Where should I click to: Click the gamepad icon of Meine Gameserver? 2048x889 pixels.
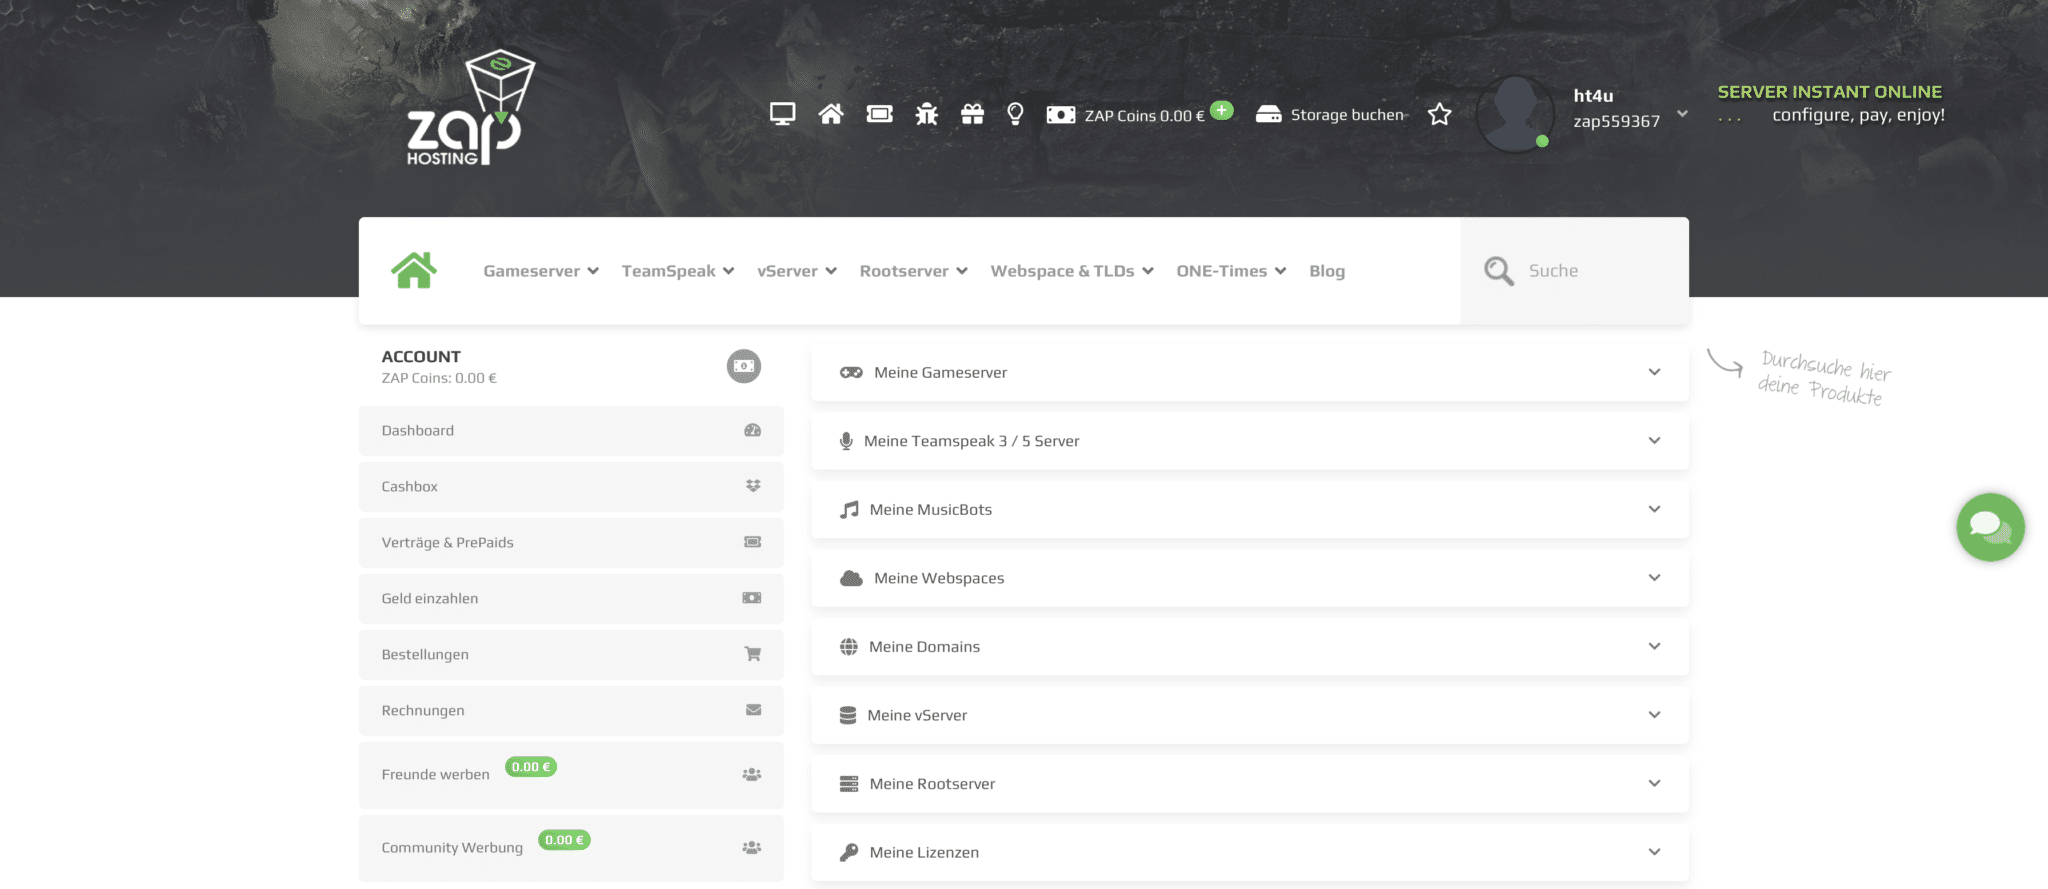[x=851, y=372]
